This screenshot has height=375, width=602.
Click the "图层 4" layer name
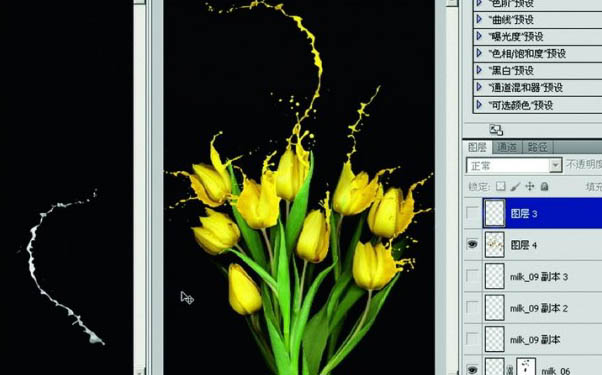point(524,245)
